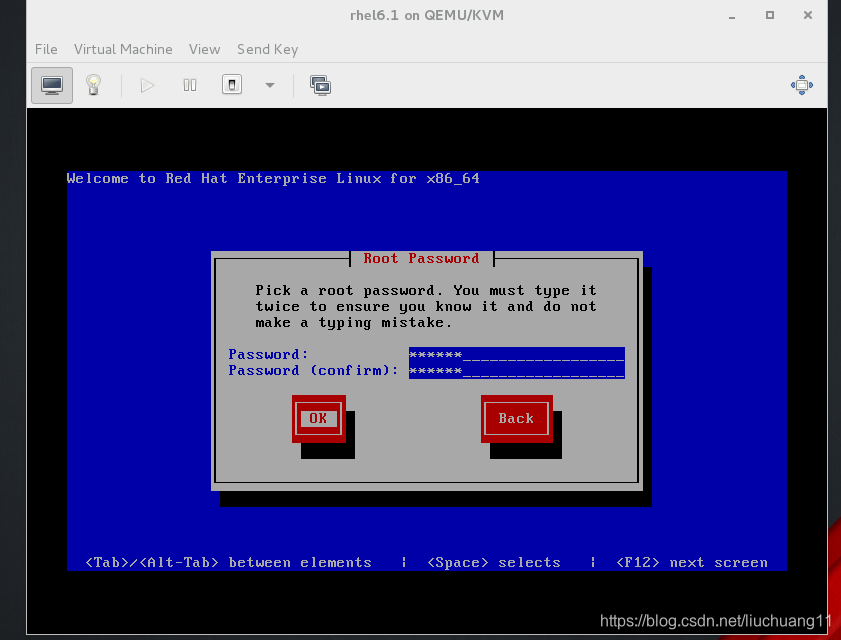Click the 'Pick a root password' instruction text
841x640 pixels.
(426, 306)
